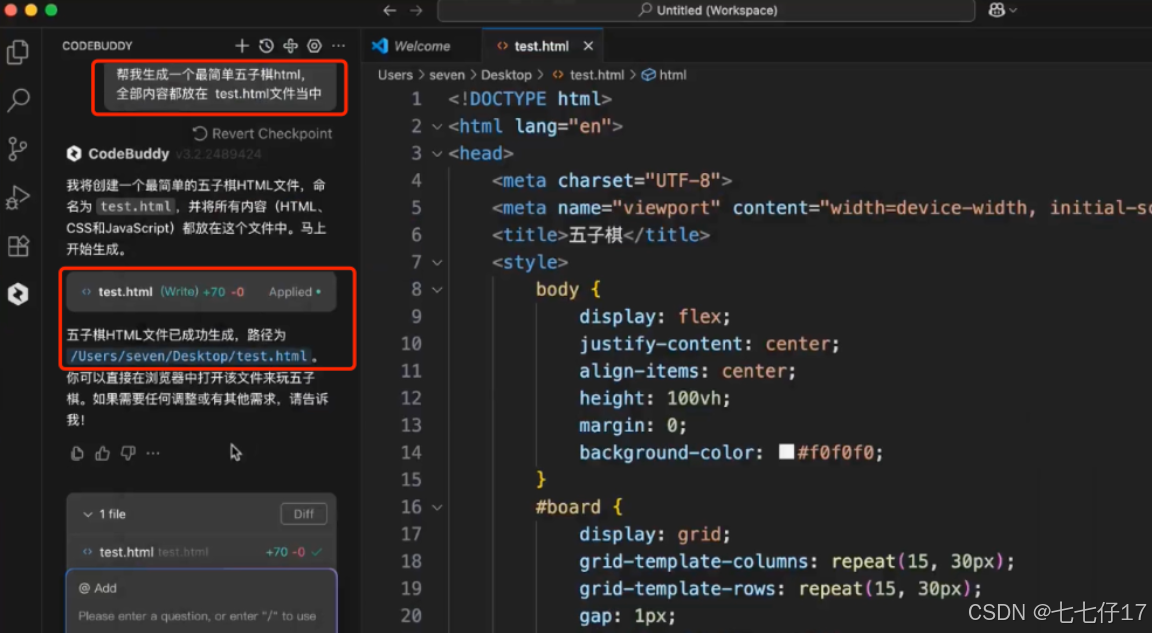
Task: Collapse the html tag on line 2
Action: 437,126
